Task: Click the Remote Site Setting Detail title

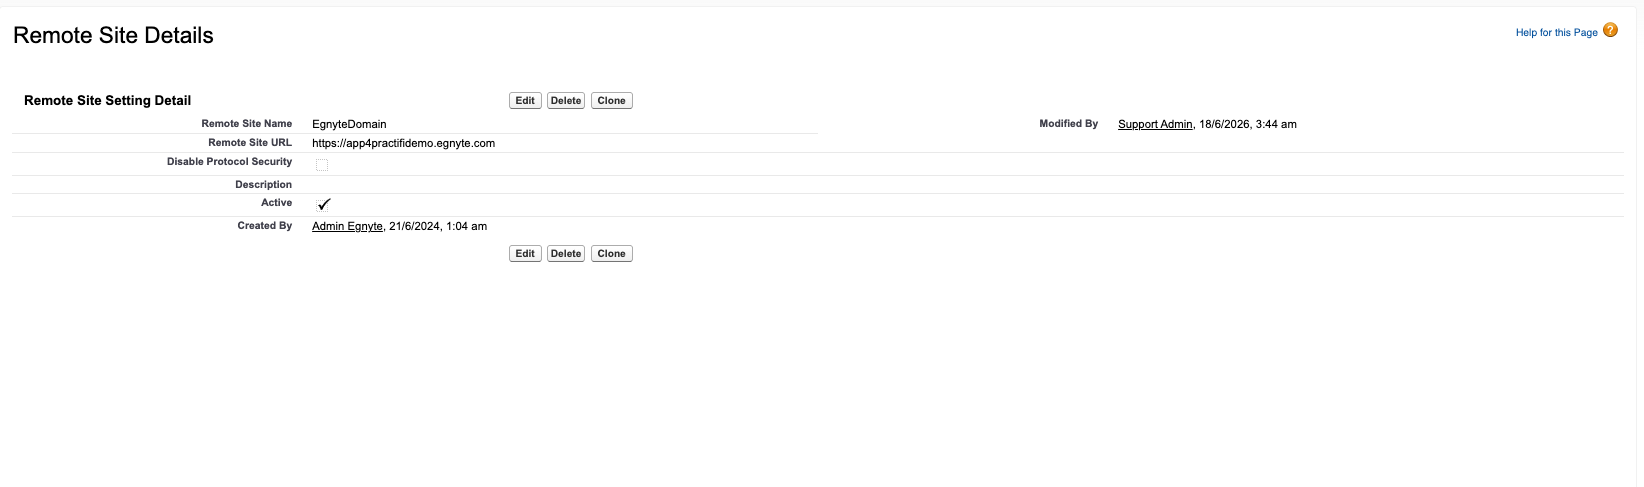Action: coord(107,100)
